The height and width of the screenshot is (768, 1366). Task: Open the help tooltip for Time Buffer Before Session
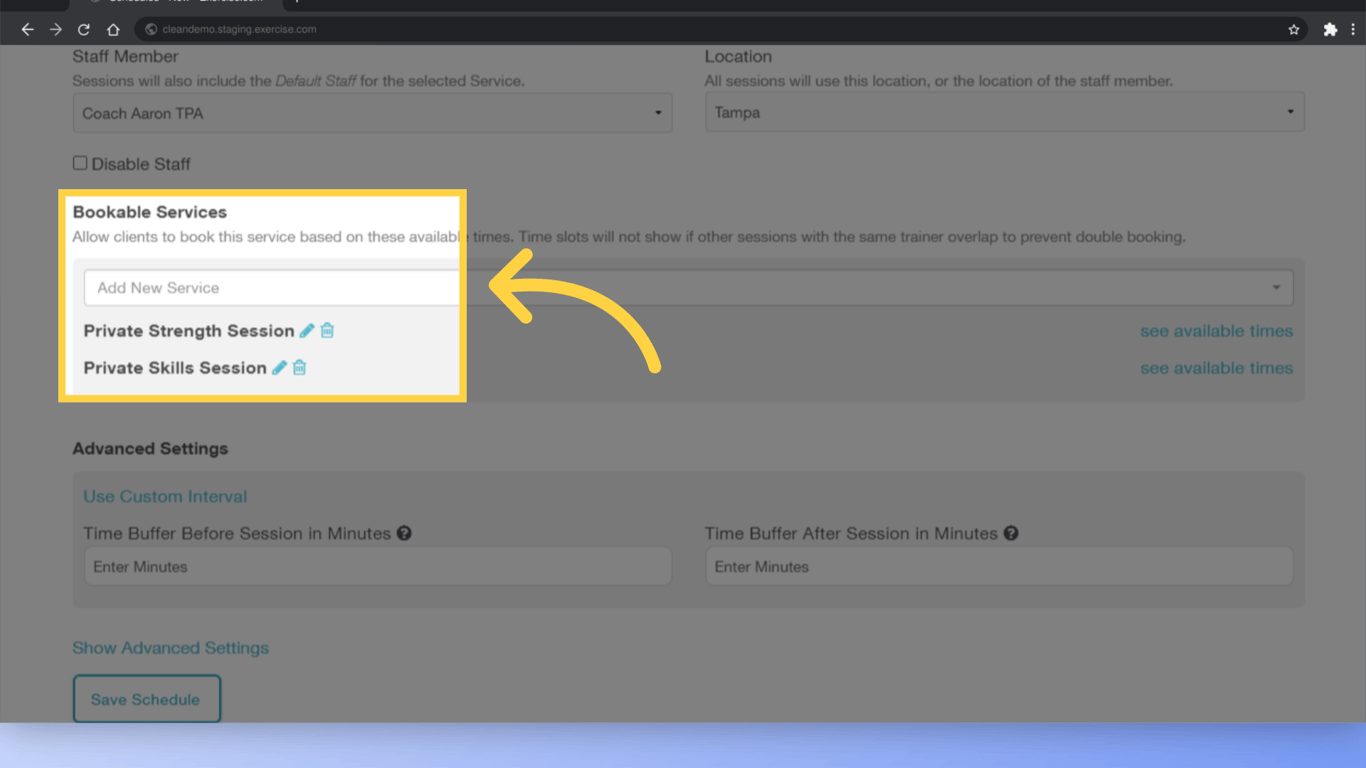[x=403, y=533]
